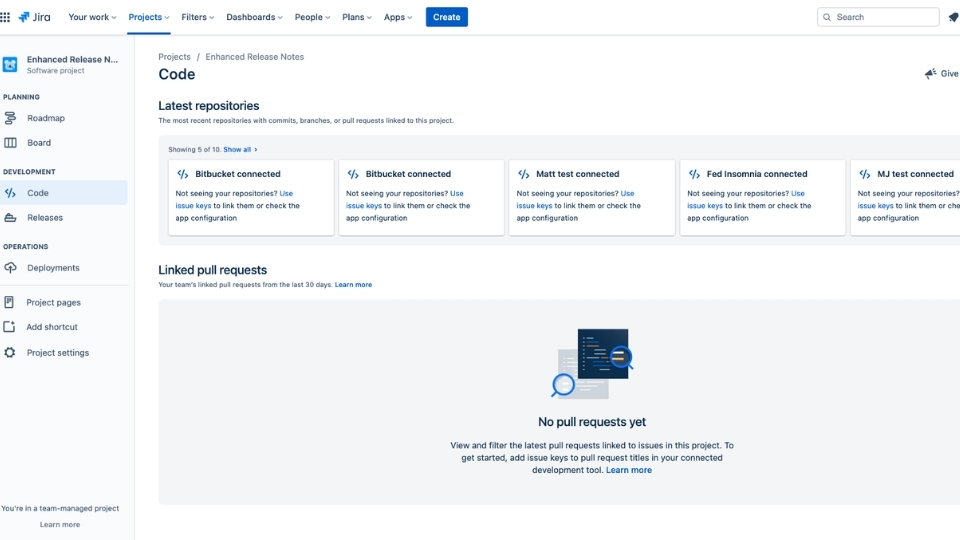Viewport: 960px width, 540px height.
Task: Click the Give feedback megaphone icon
Action: point(931,73)
